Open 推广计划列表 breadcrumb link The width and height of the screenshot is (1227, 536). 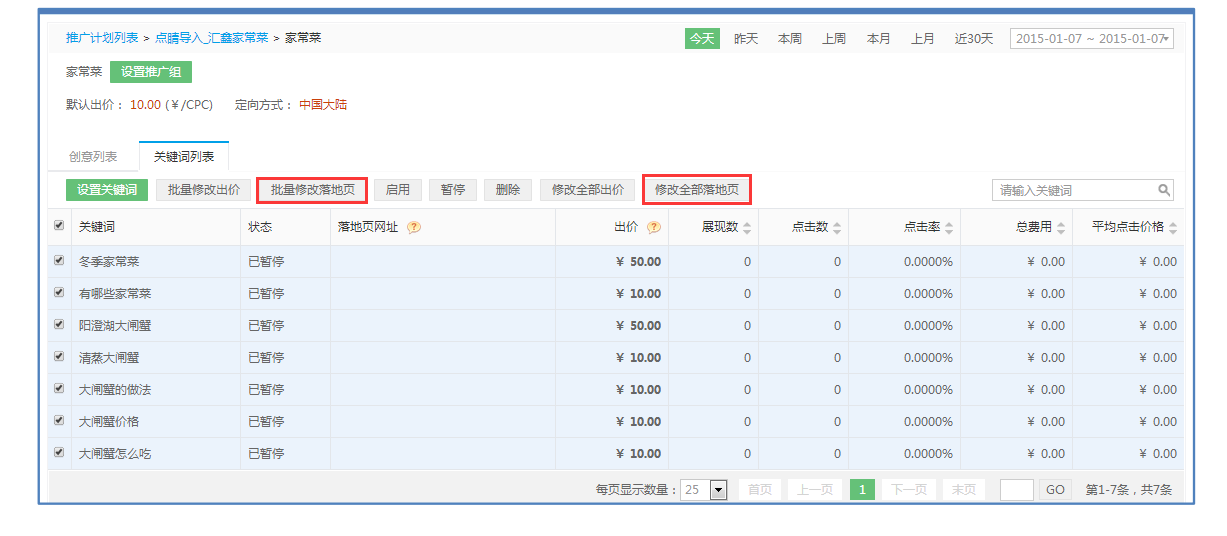(102, 38)
